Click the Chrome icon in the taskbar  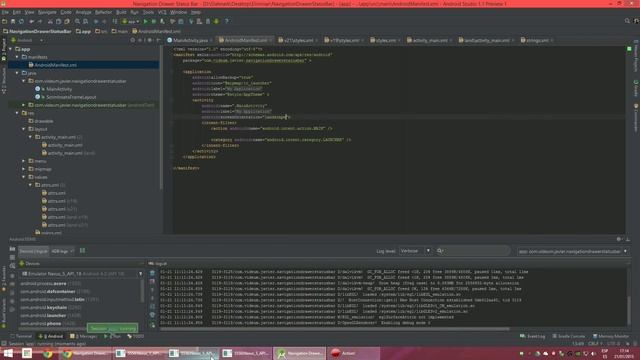(x=48, y=353)
